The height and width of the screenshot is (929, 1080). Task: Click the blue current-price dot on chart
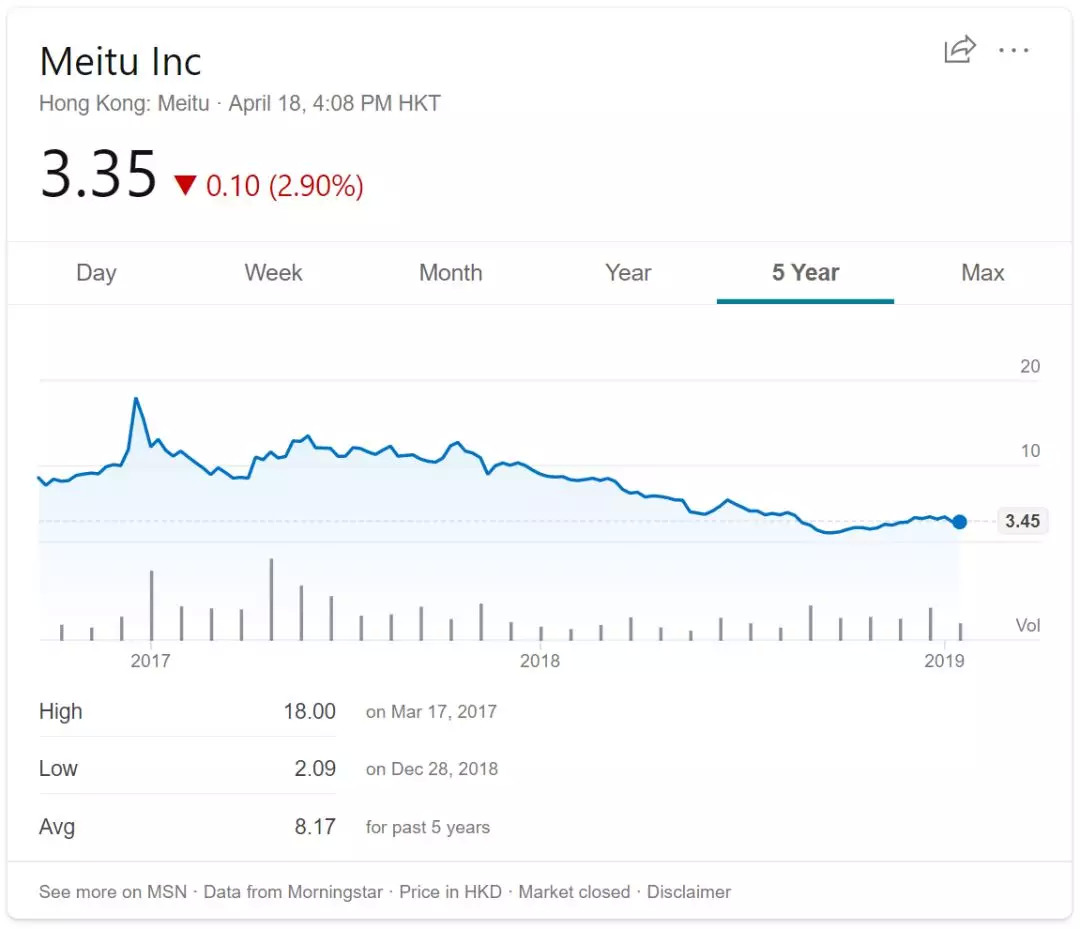960,521
